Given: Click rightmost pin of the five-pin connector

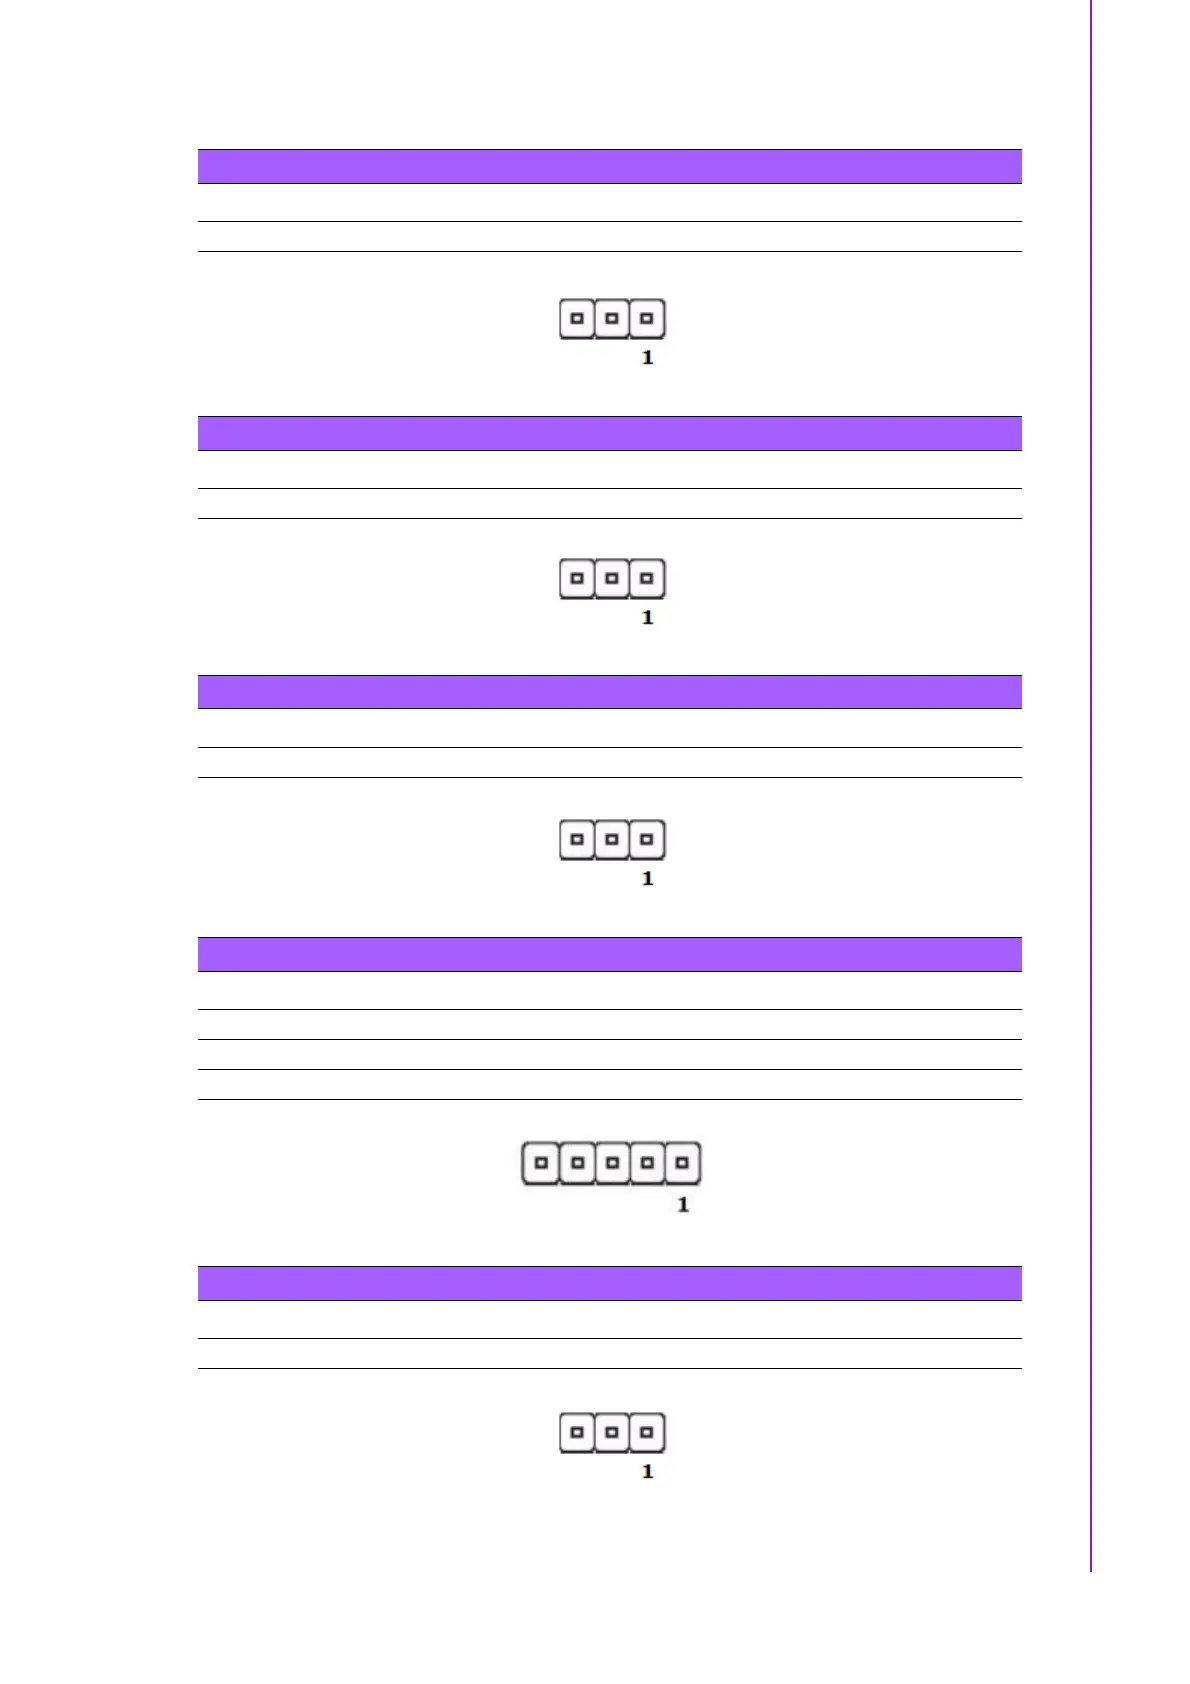Looking at the screenshot, I should coord(682,1163).
